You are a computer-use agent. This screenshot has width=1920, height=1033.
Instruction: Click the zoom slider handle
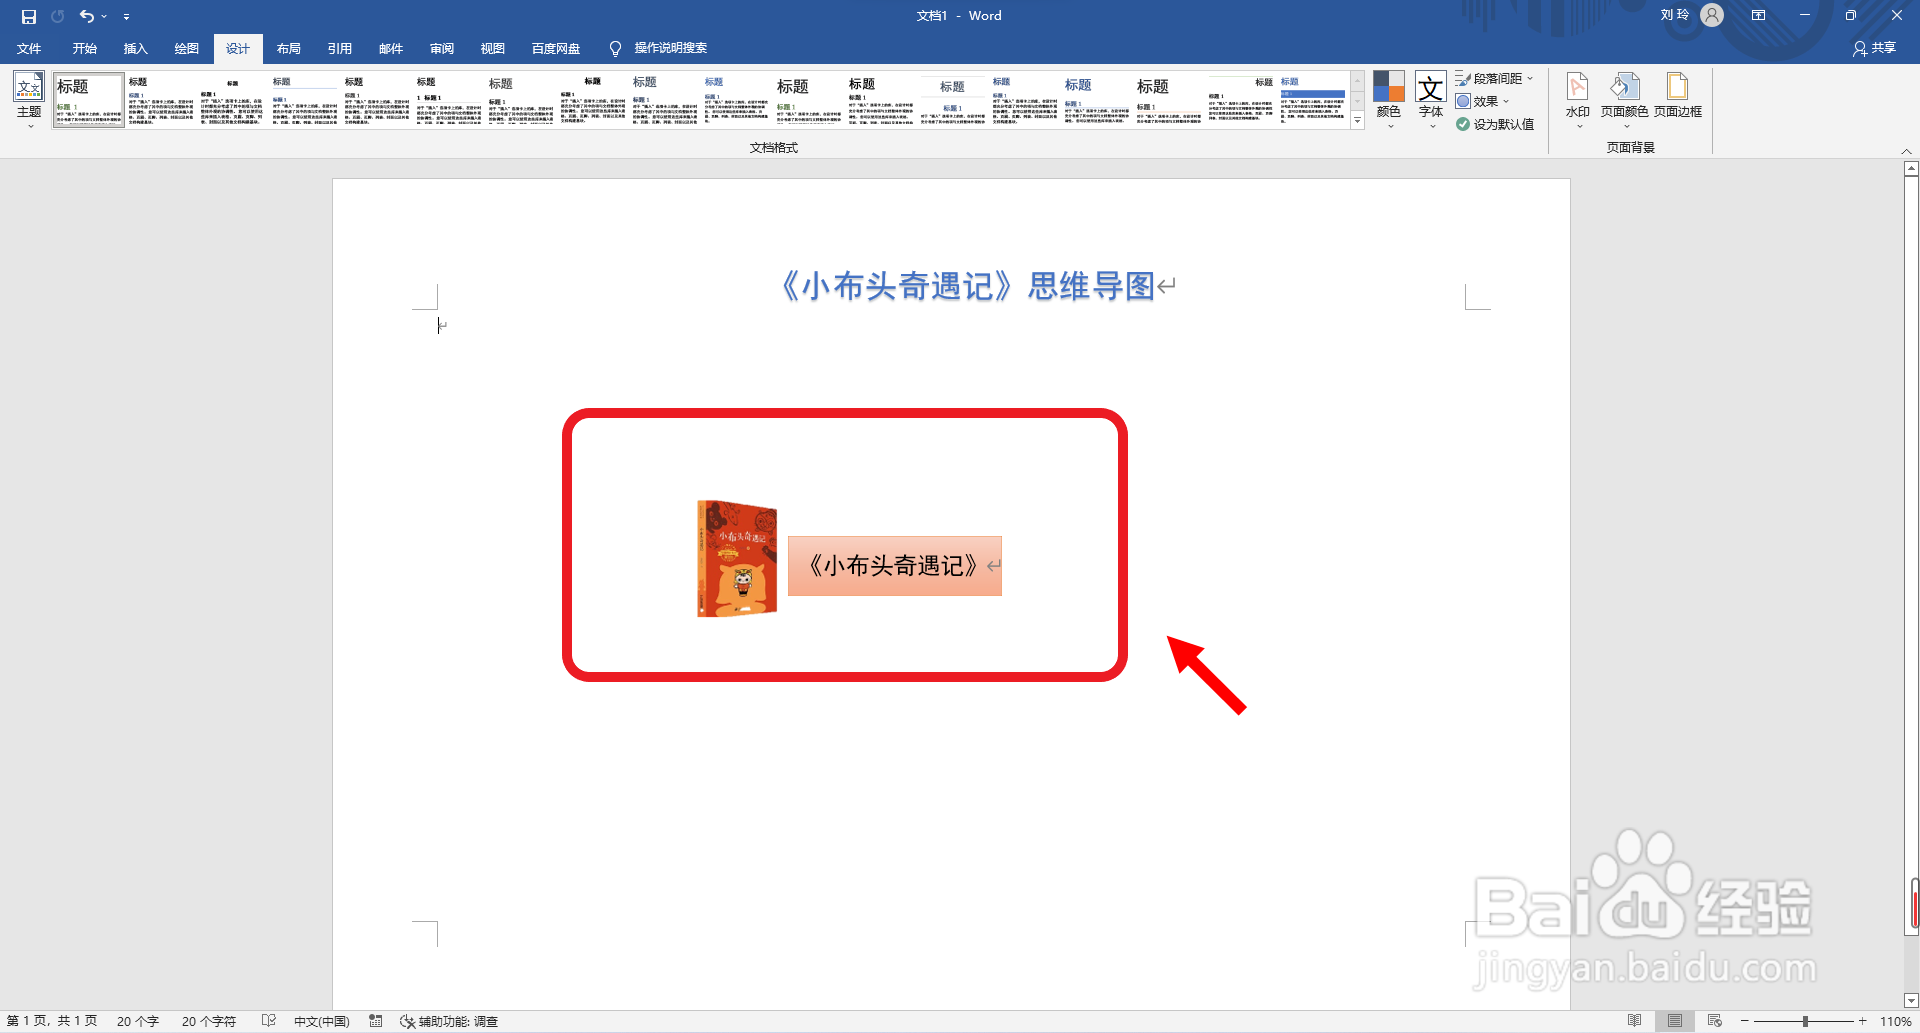[x=1805, y=1021]
